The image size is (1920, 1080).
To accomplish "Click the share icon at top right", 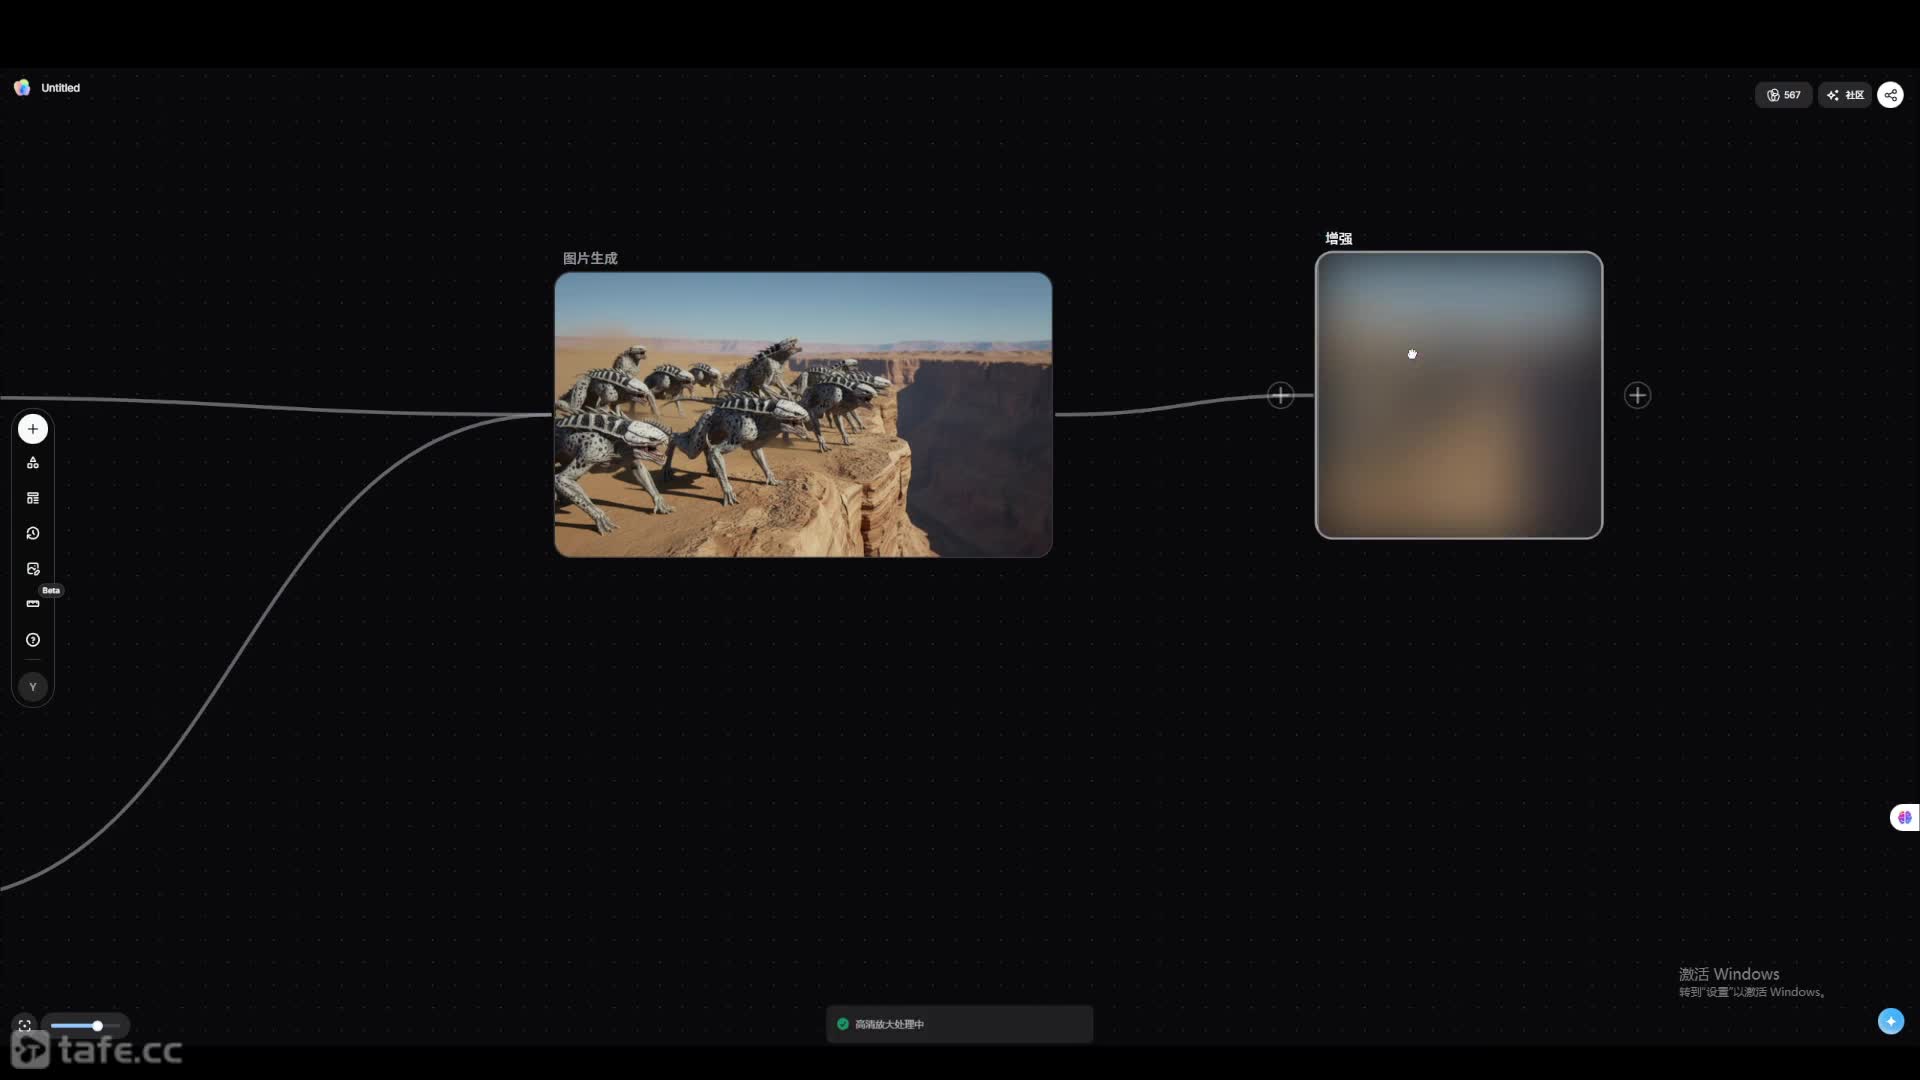I will click(x=1890, y=95).
